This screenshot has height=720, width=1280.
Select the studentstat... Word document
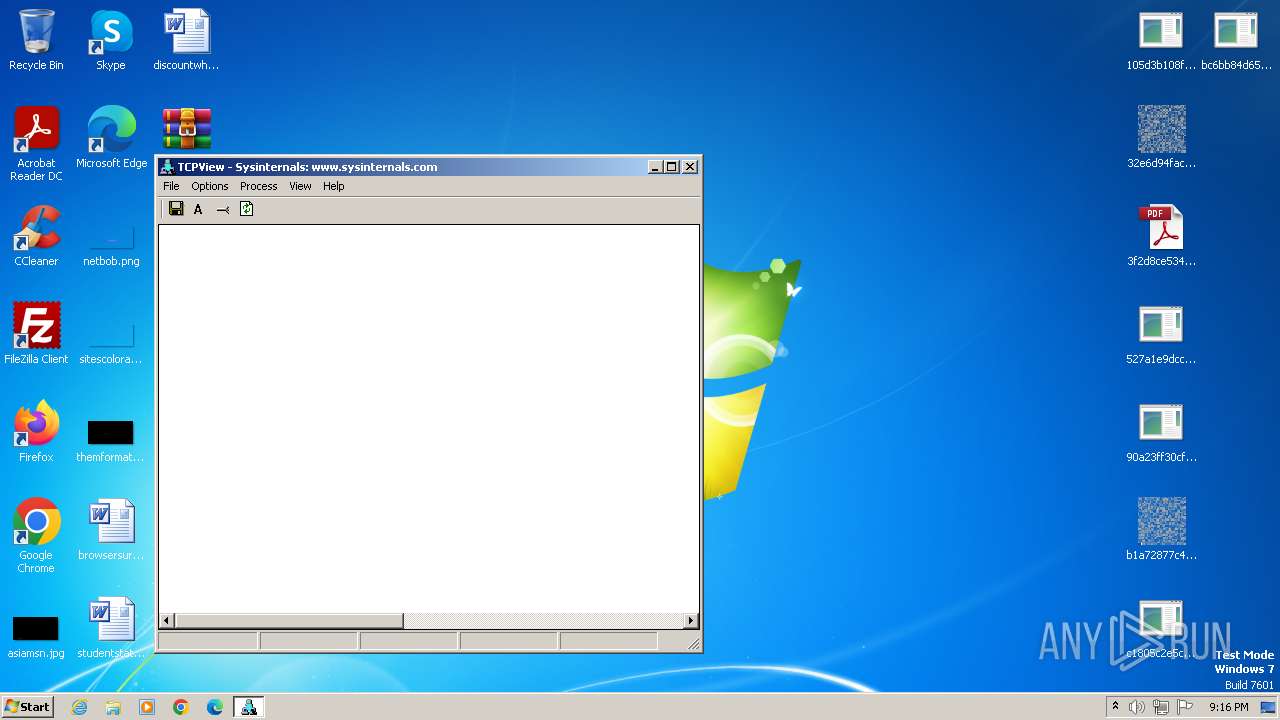pos(111,627)
